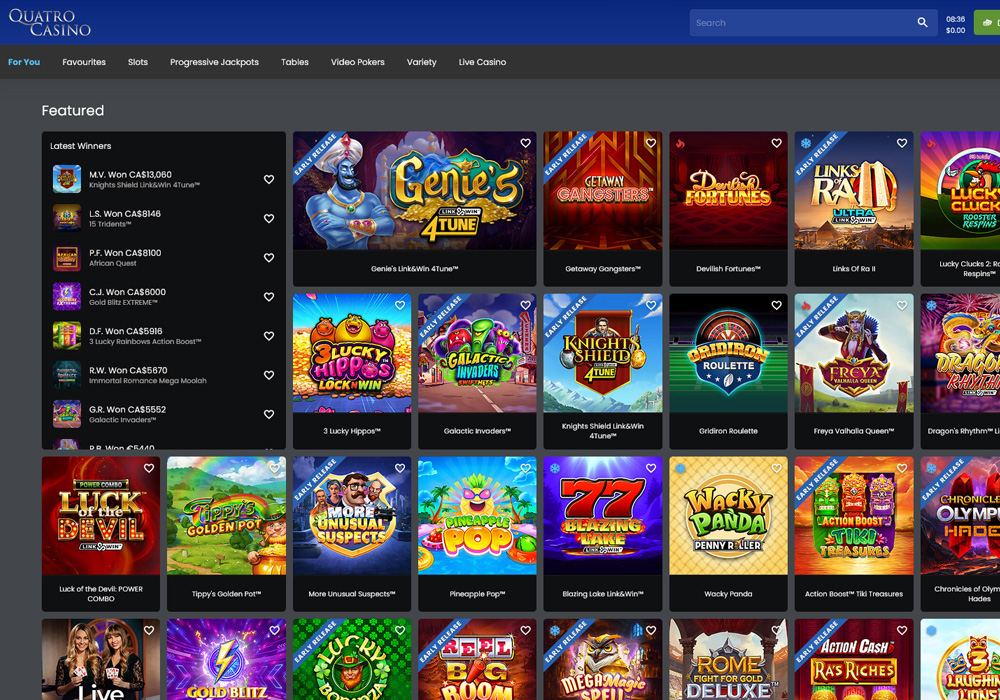Viewport: 1000px width, 700px height.
Task: Click the search input field
Action: (813, 22)
